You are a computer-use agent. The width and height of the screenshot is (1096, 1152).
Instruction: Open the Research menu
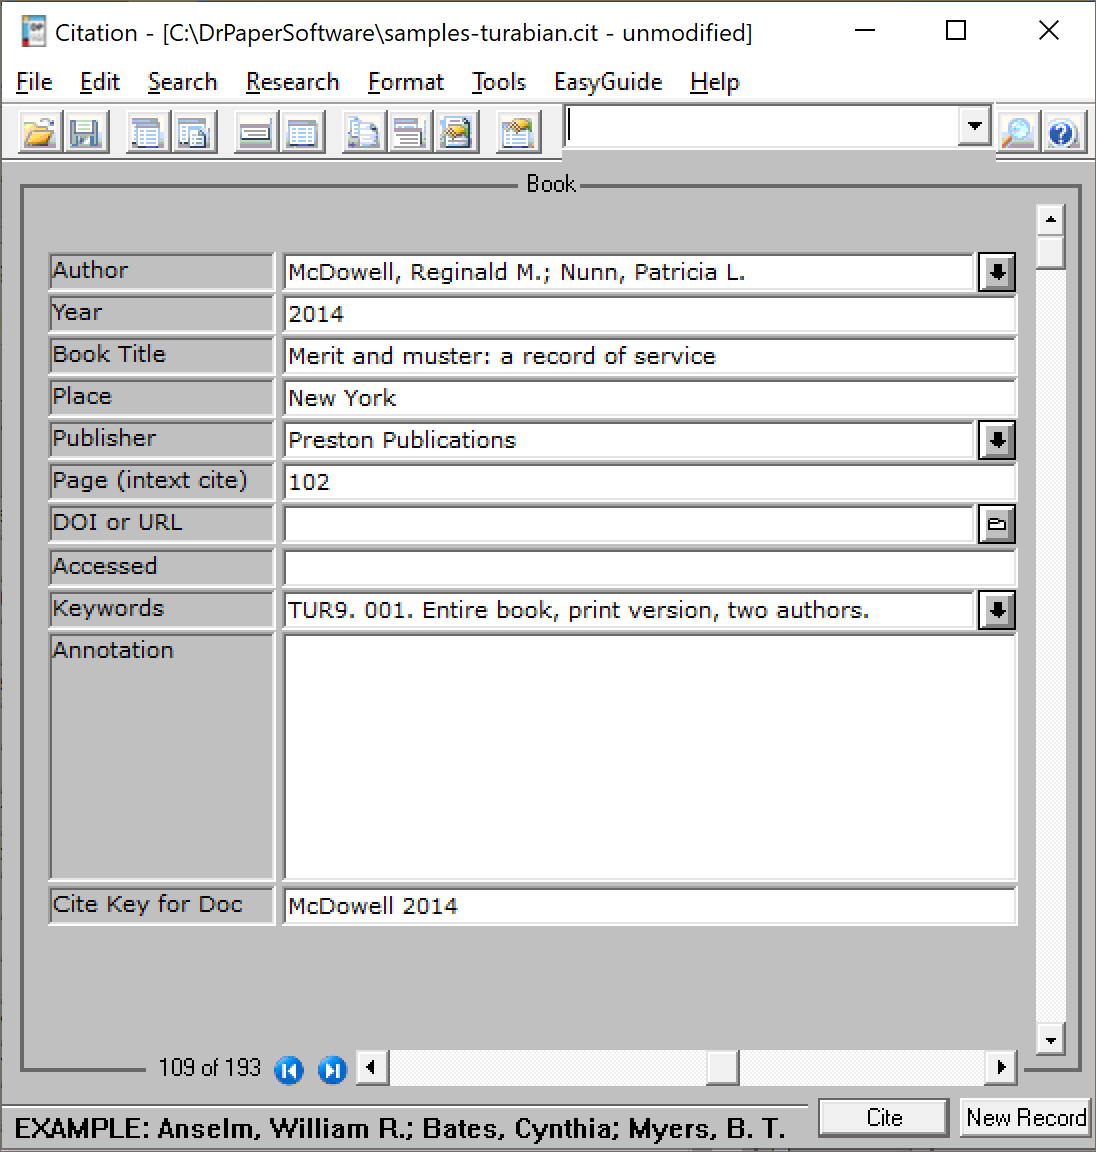292,82
